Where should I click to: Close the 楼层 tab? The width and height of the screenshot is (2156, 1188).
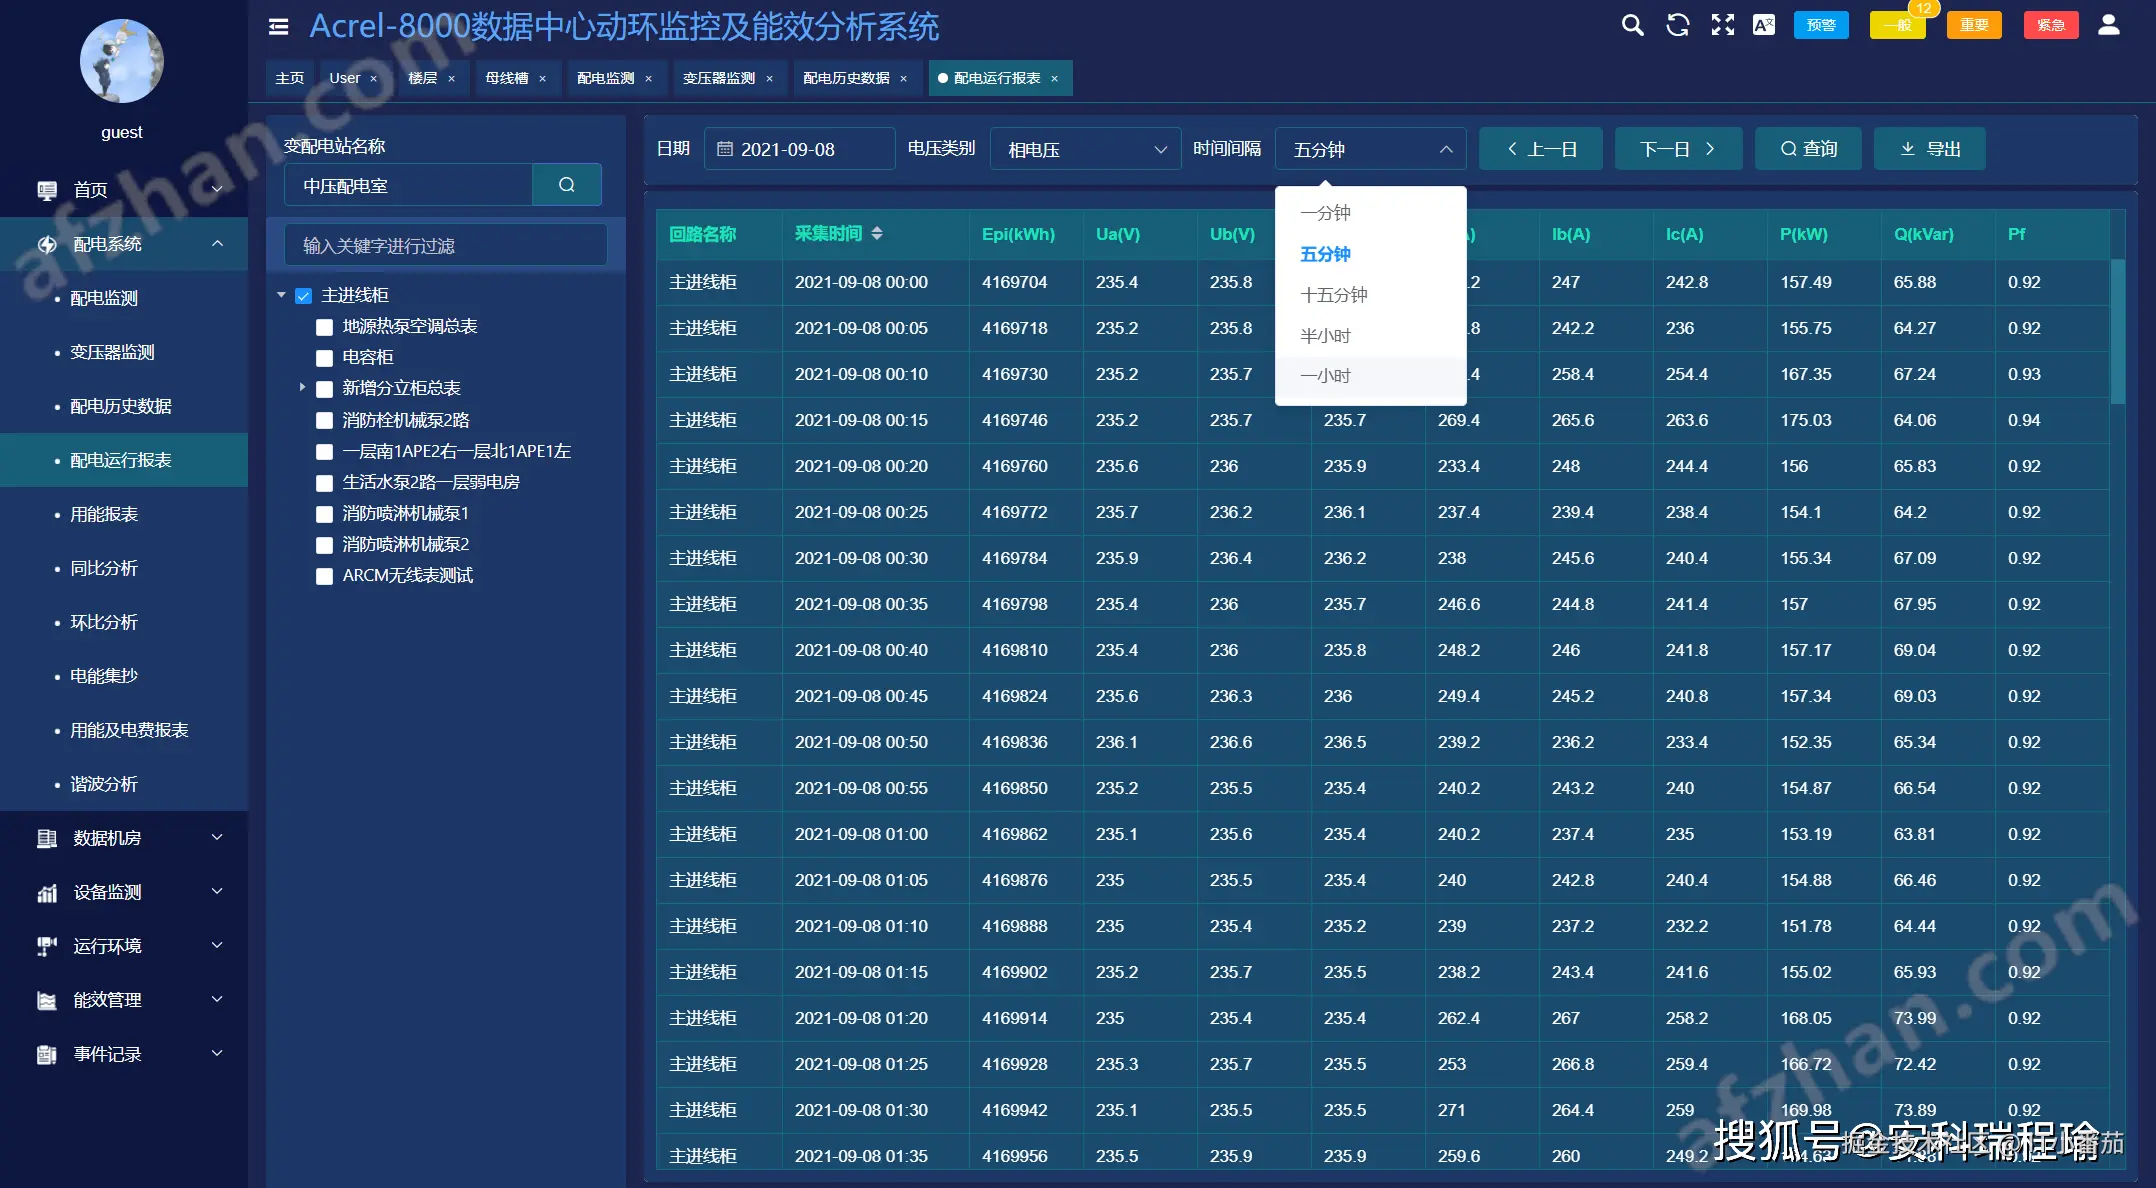[x=451, y=79]
